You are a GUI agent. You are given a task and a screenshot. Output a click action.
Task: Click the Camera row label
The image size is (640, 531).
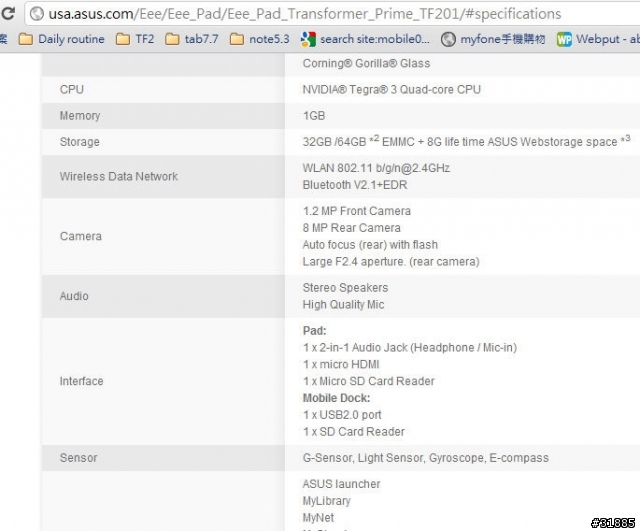[80, 236]
